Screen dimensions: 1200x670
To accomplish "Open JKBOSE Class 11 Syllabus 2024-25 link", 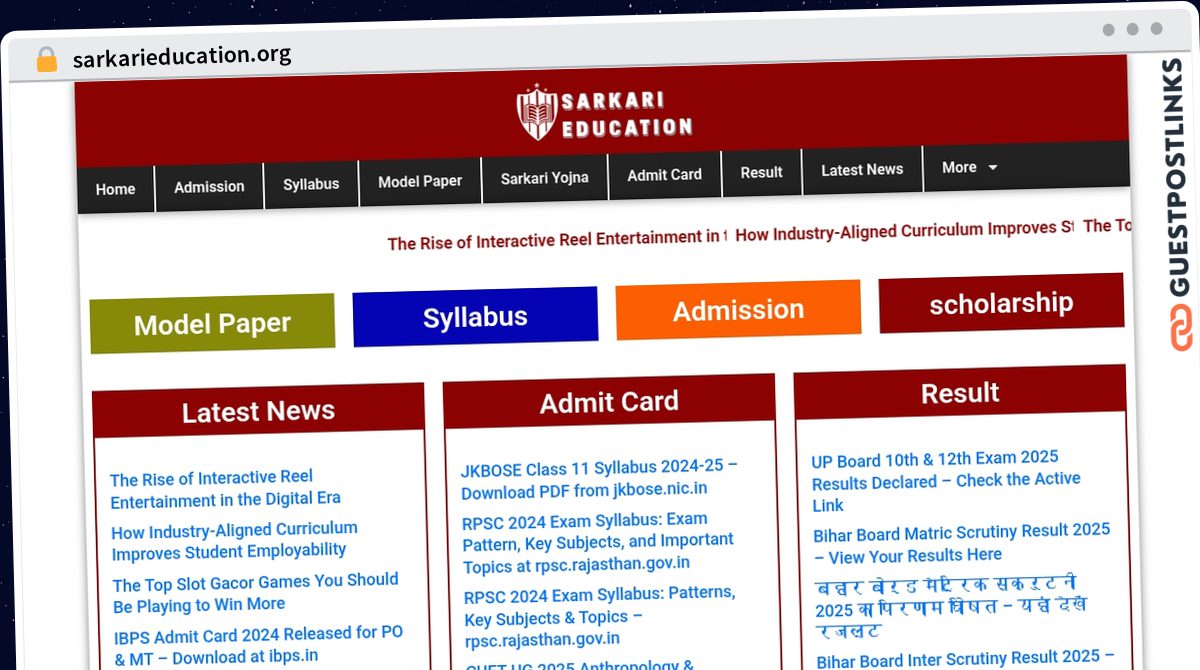I will (x=599, y=479).
